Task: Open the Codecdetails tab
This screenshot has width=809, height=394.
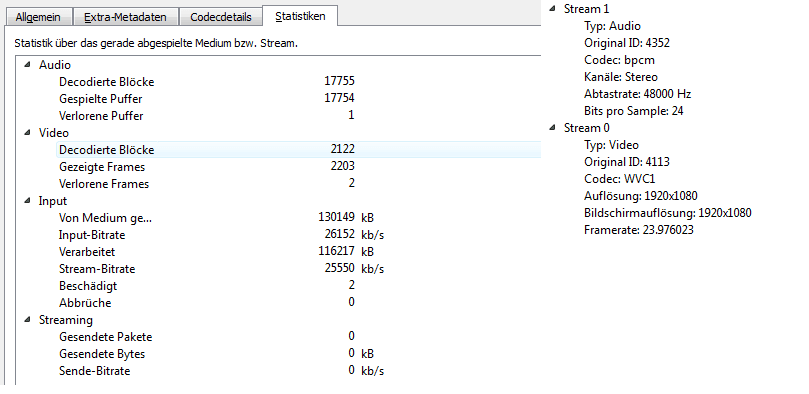Action: click(x=221, y=17)
